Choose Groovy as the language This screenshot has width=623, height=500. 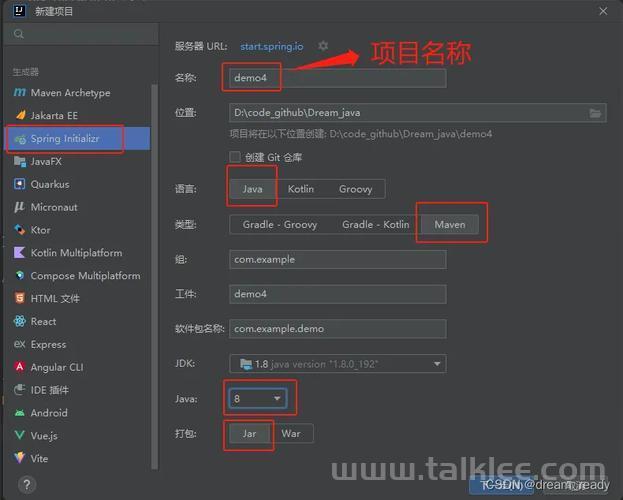click(356, 189)
